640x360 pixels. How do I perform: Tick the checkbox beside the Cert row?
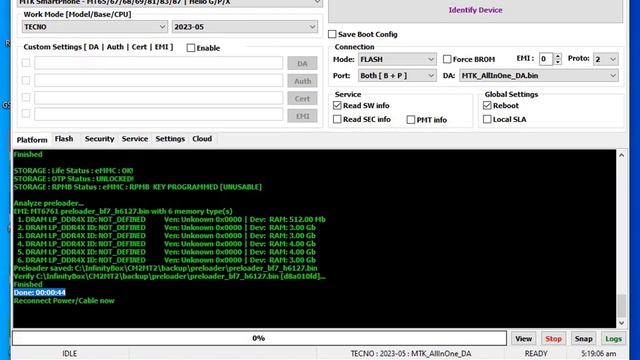[x=26, y=98]
